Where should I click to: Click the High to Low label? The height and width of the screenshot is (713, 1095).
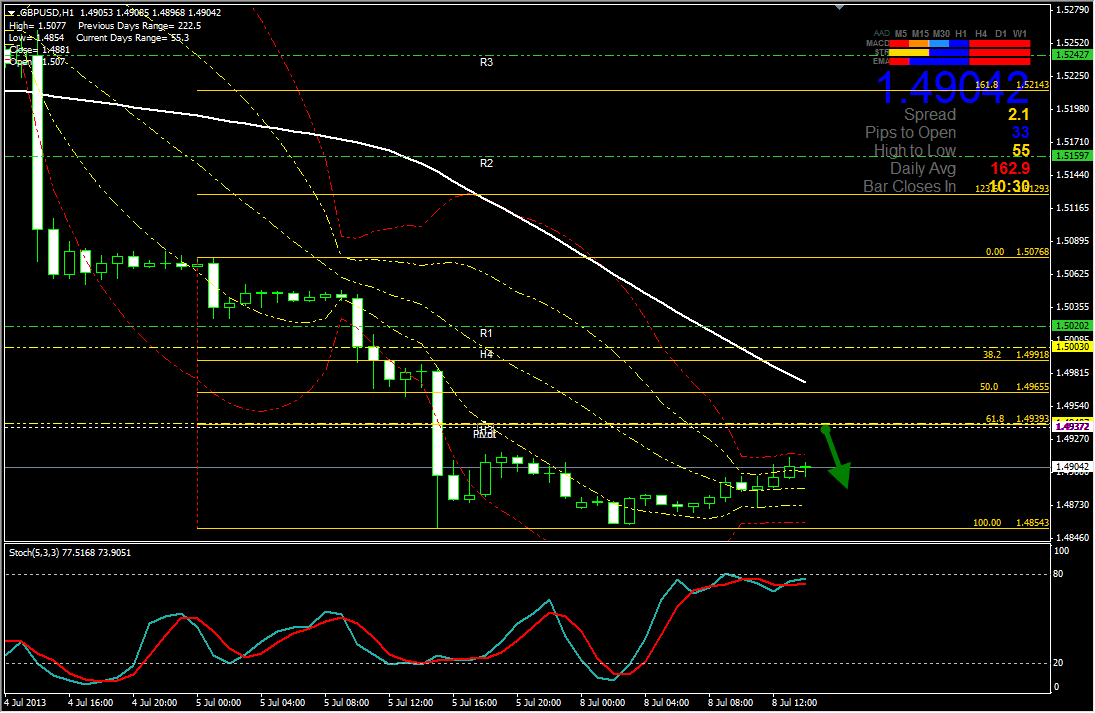(915, 151)
